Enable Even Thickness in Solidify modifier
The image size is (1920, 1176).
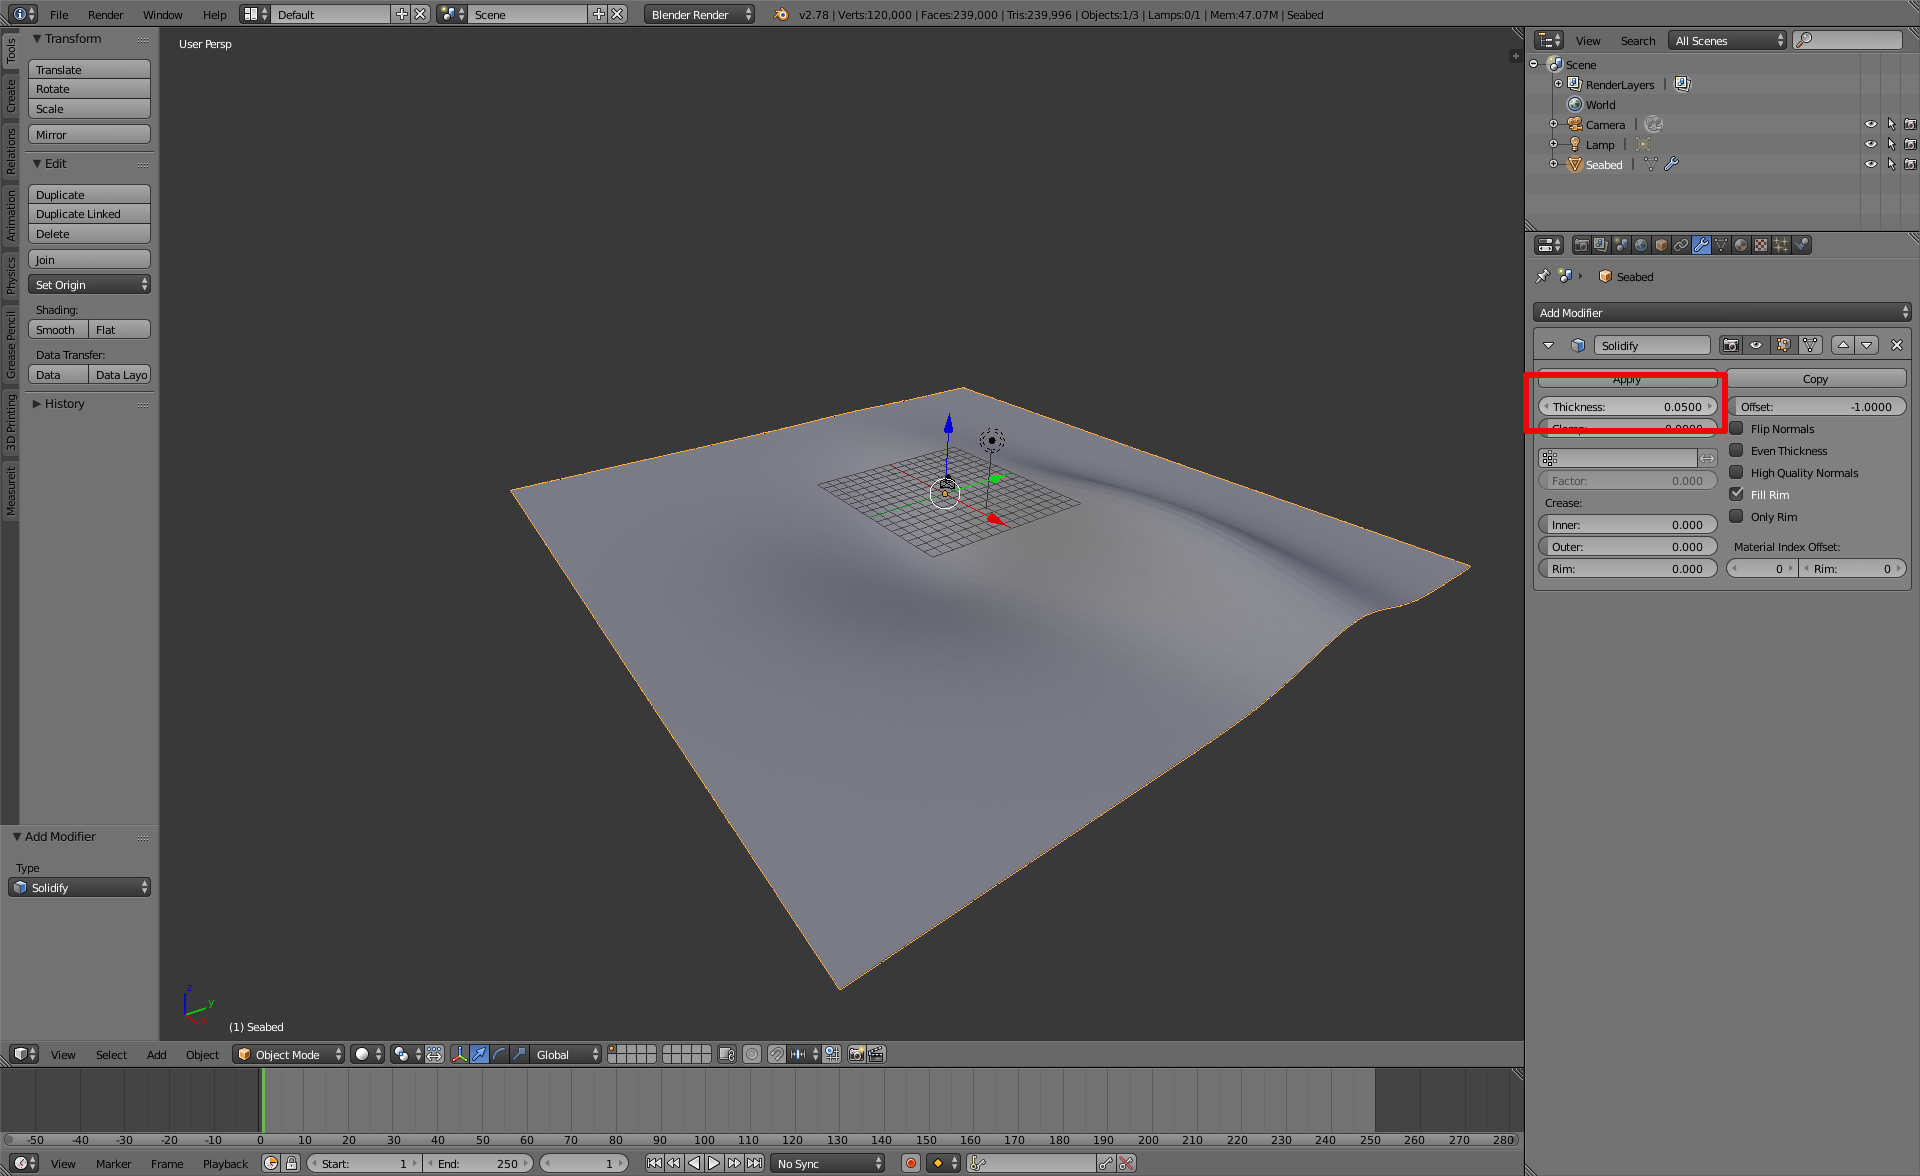(1735, 450)
